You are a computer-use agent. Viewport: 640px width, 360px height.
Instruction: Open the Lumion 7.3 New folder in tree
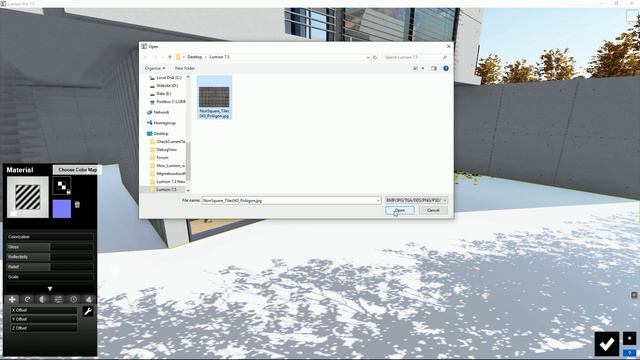click(167, 182)
